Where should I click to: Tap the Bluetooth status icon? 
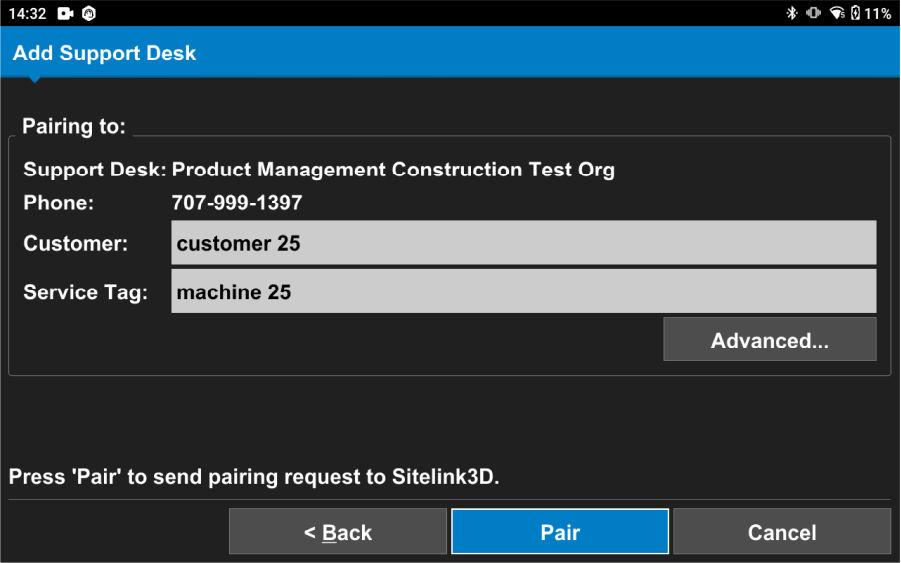[x=791, y=13]
